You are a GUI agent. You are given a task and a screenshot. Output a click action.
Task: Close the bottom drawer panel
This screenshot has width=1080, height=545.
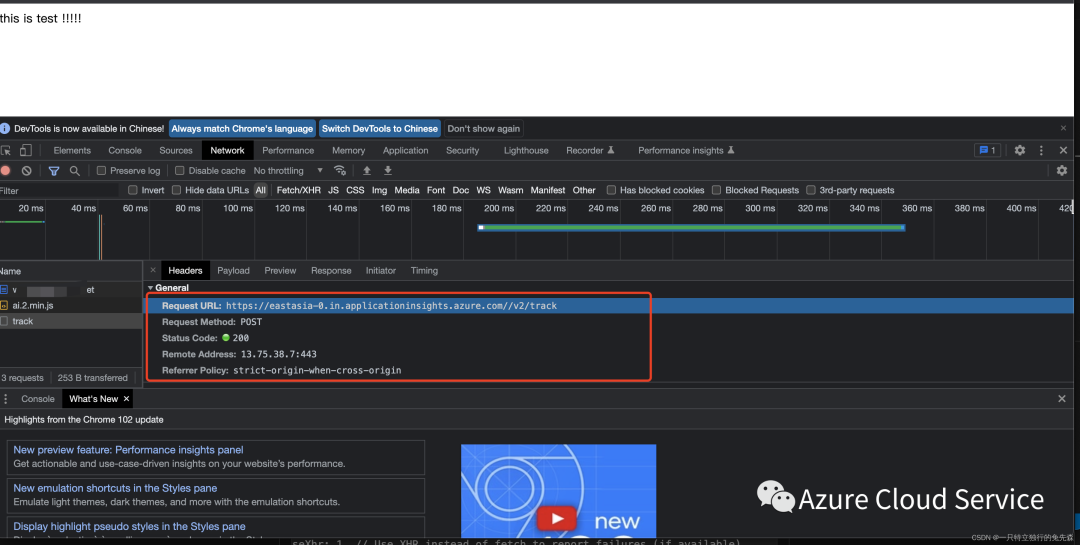(x=1061, y=399)
